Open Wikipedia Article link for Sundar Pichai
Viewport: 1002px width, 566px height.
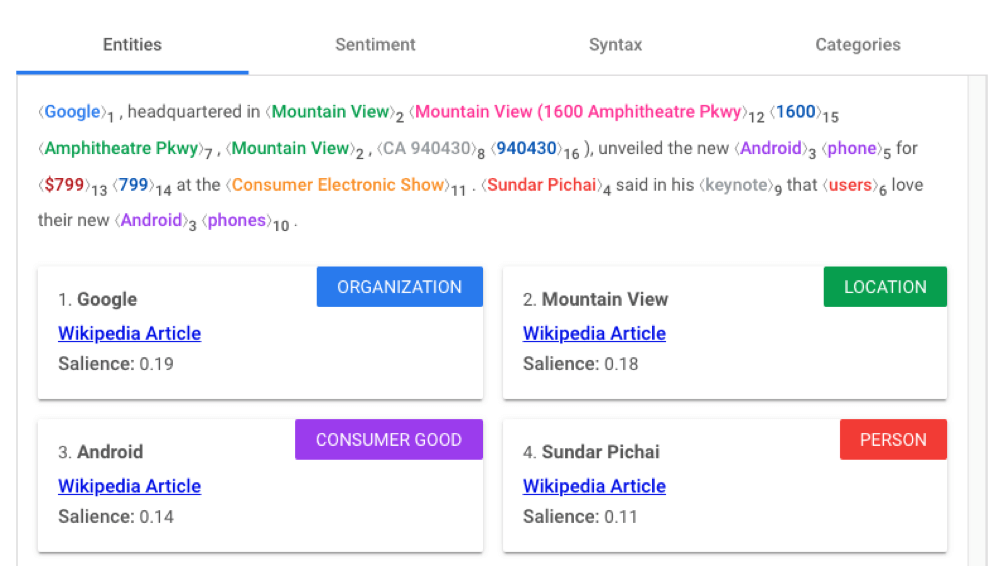(x=594, y=487)
